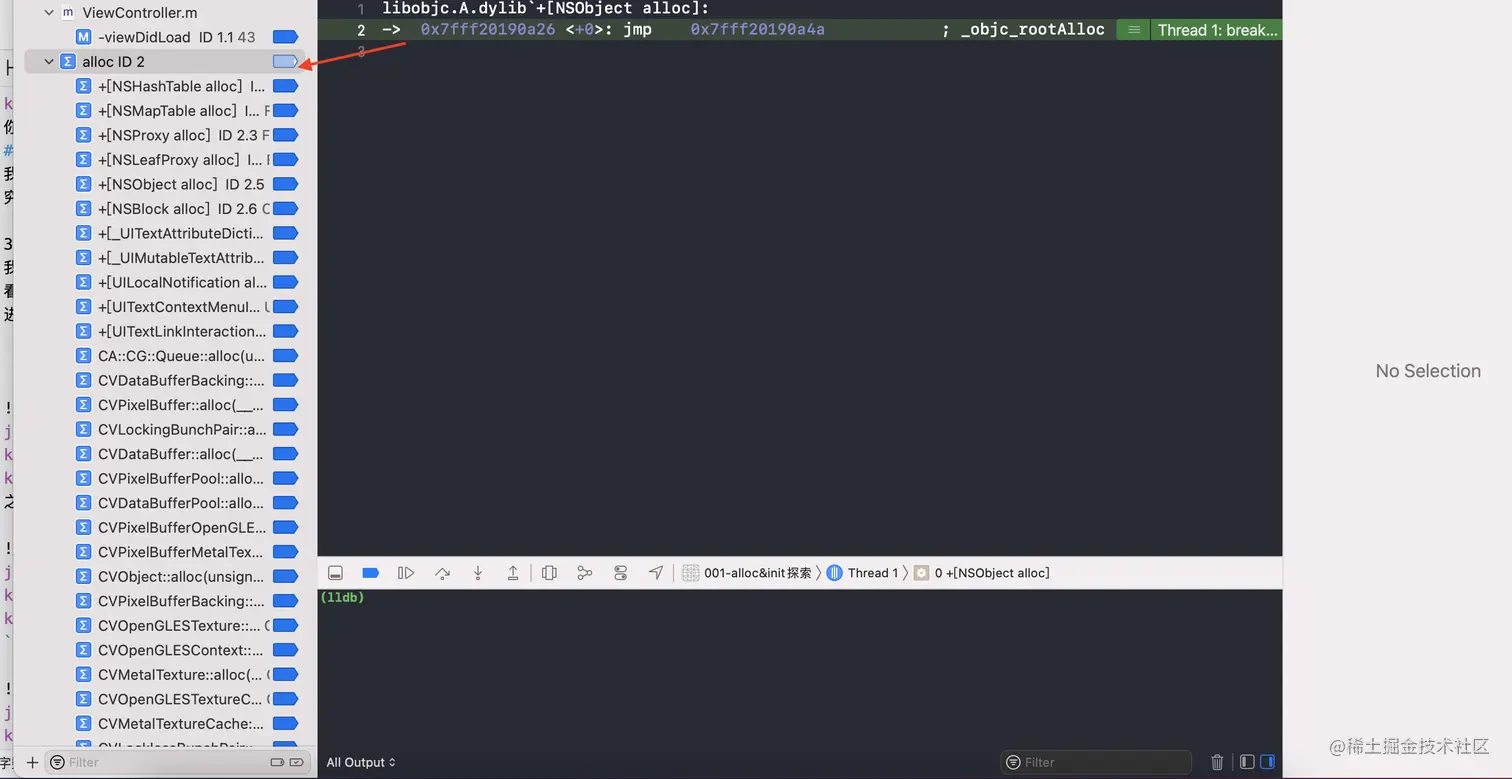Disable the CVPixelBufferPool::allo... breakpoint
The width and height of the screenshot is (1512, 779).
point(286,478)
